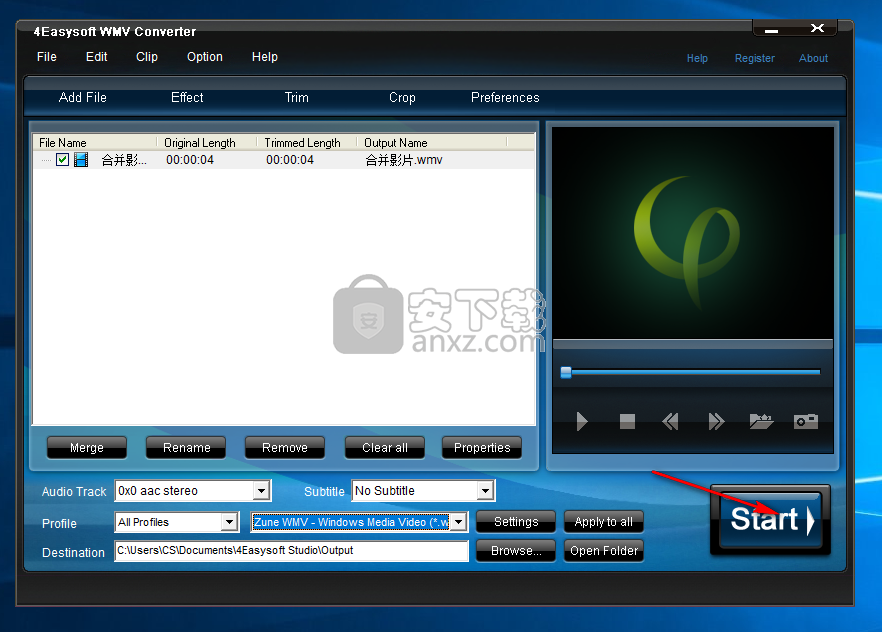Click the Open Folder button

(x=604, y=550)
